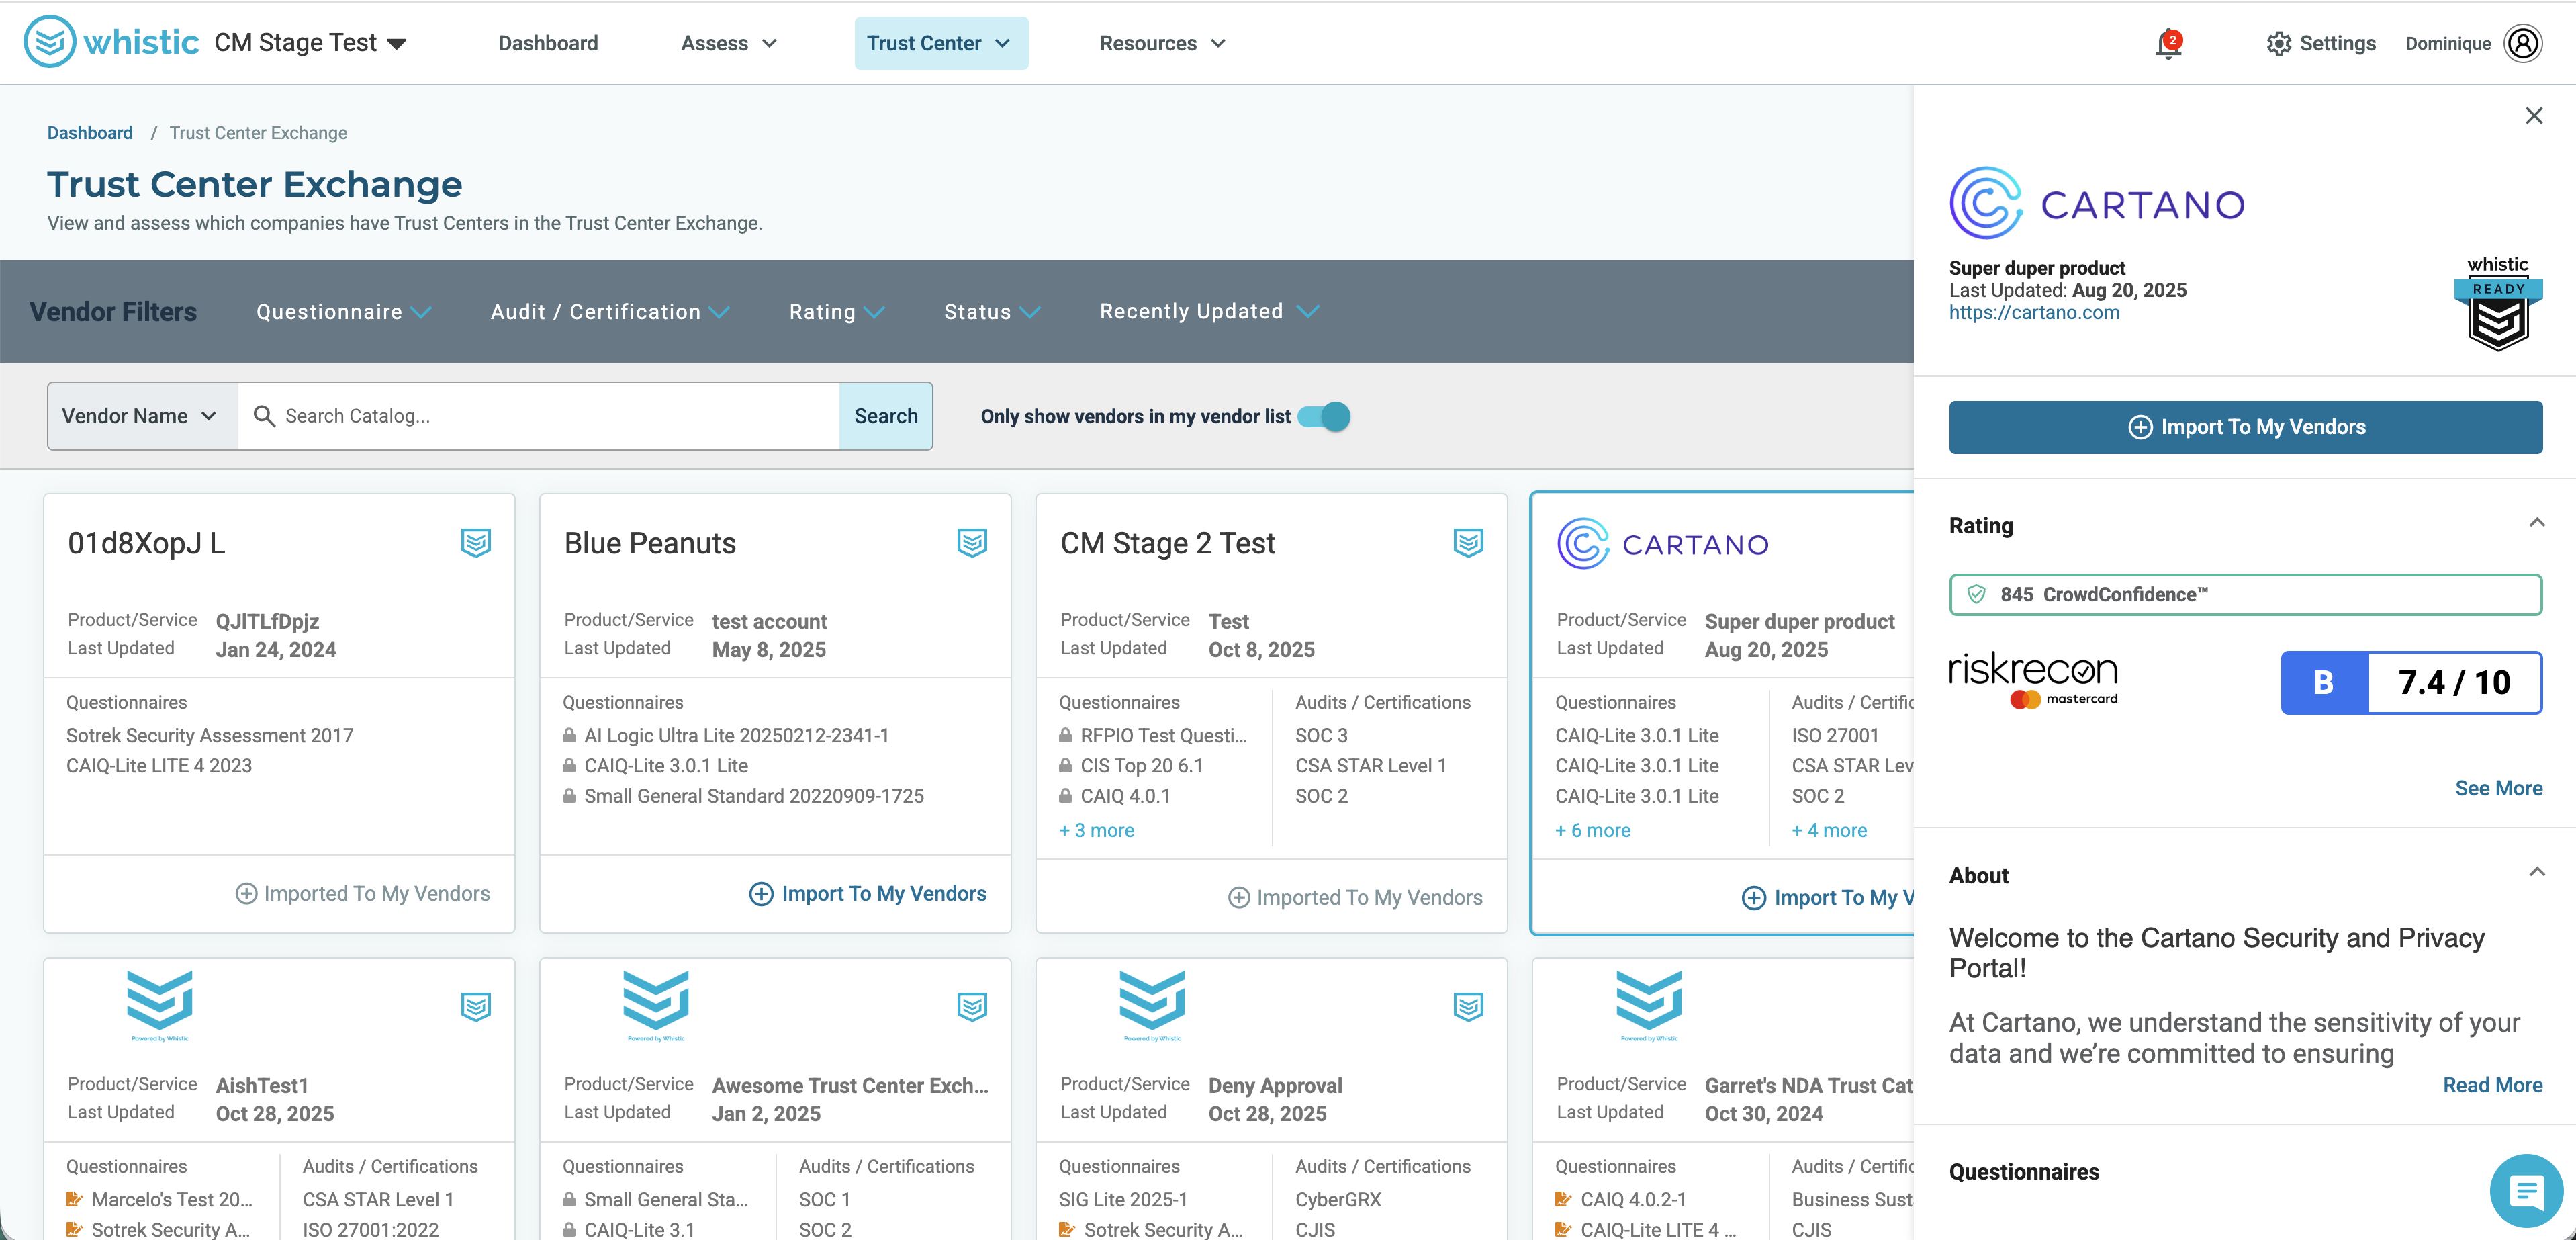2576x1240 pixels.
Task: Click shield badge on Deny Approval card
Action: click(1468, 1007)
